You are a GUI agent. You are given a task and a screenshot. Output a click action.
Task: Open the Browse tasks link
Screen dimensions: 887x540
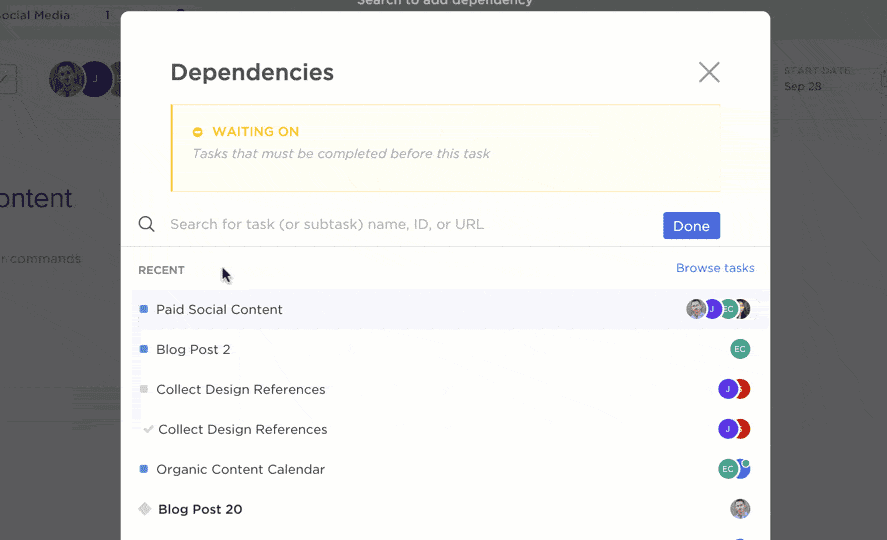[x=715, y=268]
